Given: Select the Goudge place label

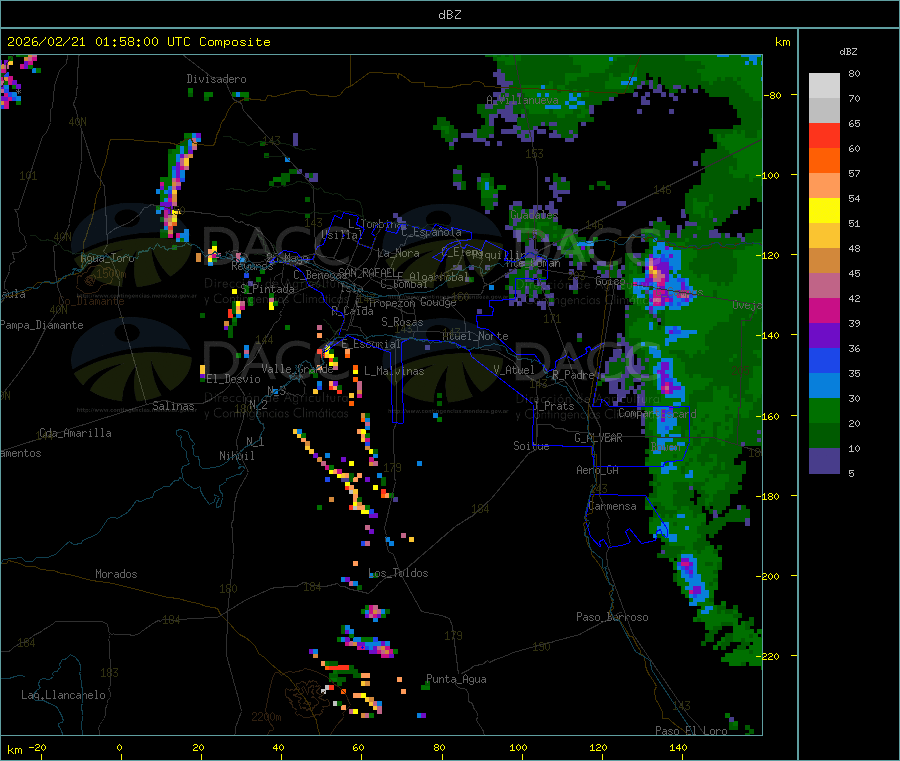Looking at the screenshot, I should tap(438, 302).
